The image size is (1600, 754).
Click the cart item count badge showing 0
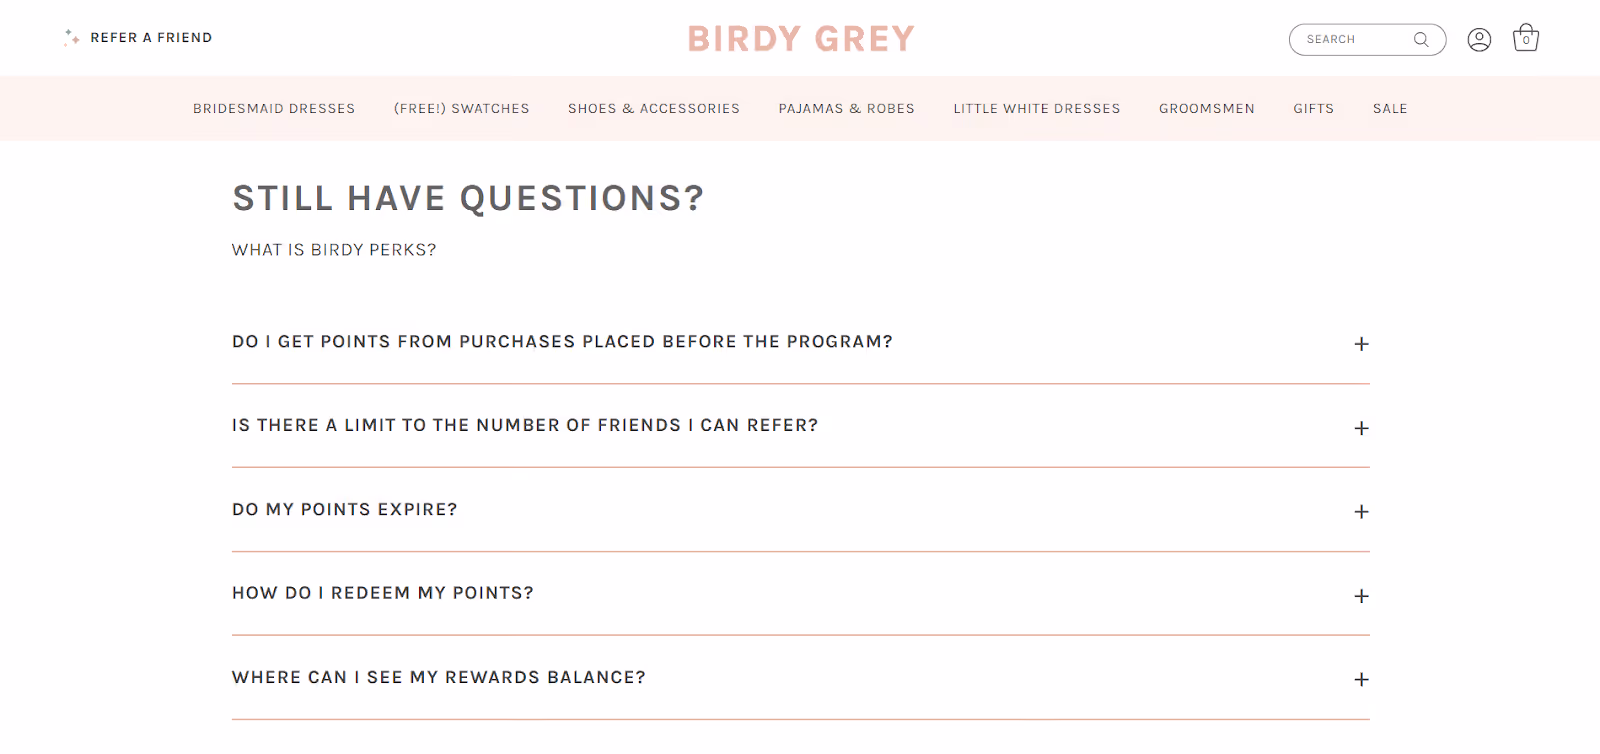pos(1526,41)
